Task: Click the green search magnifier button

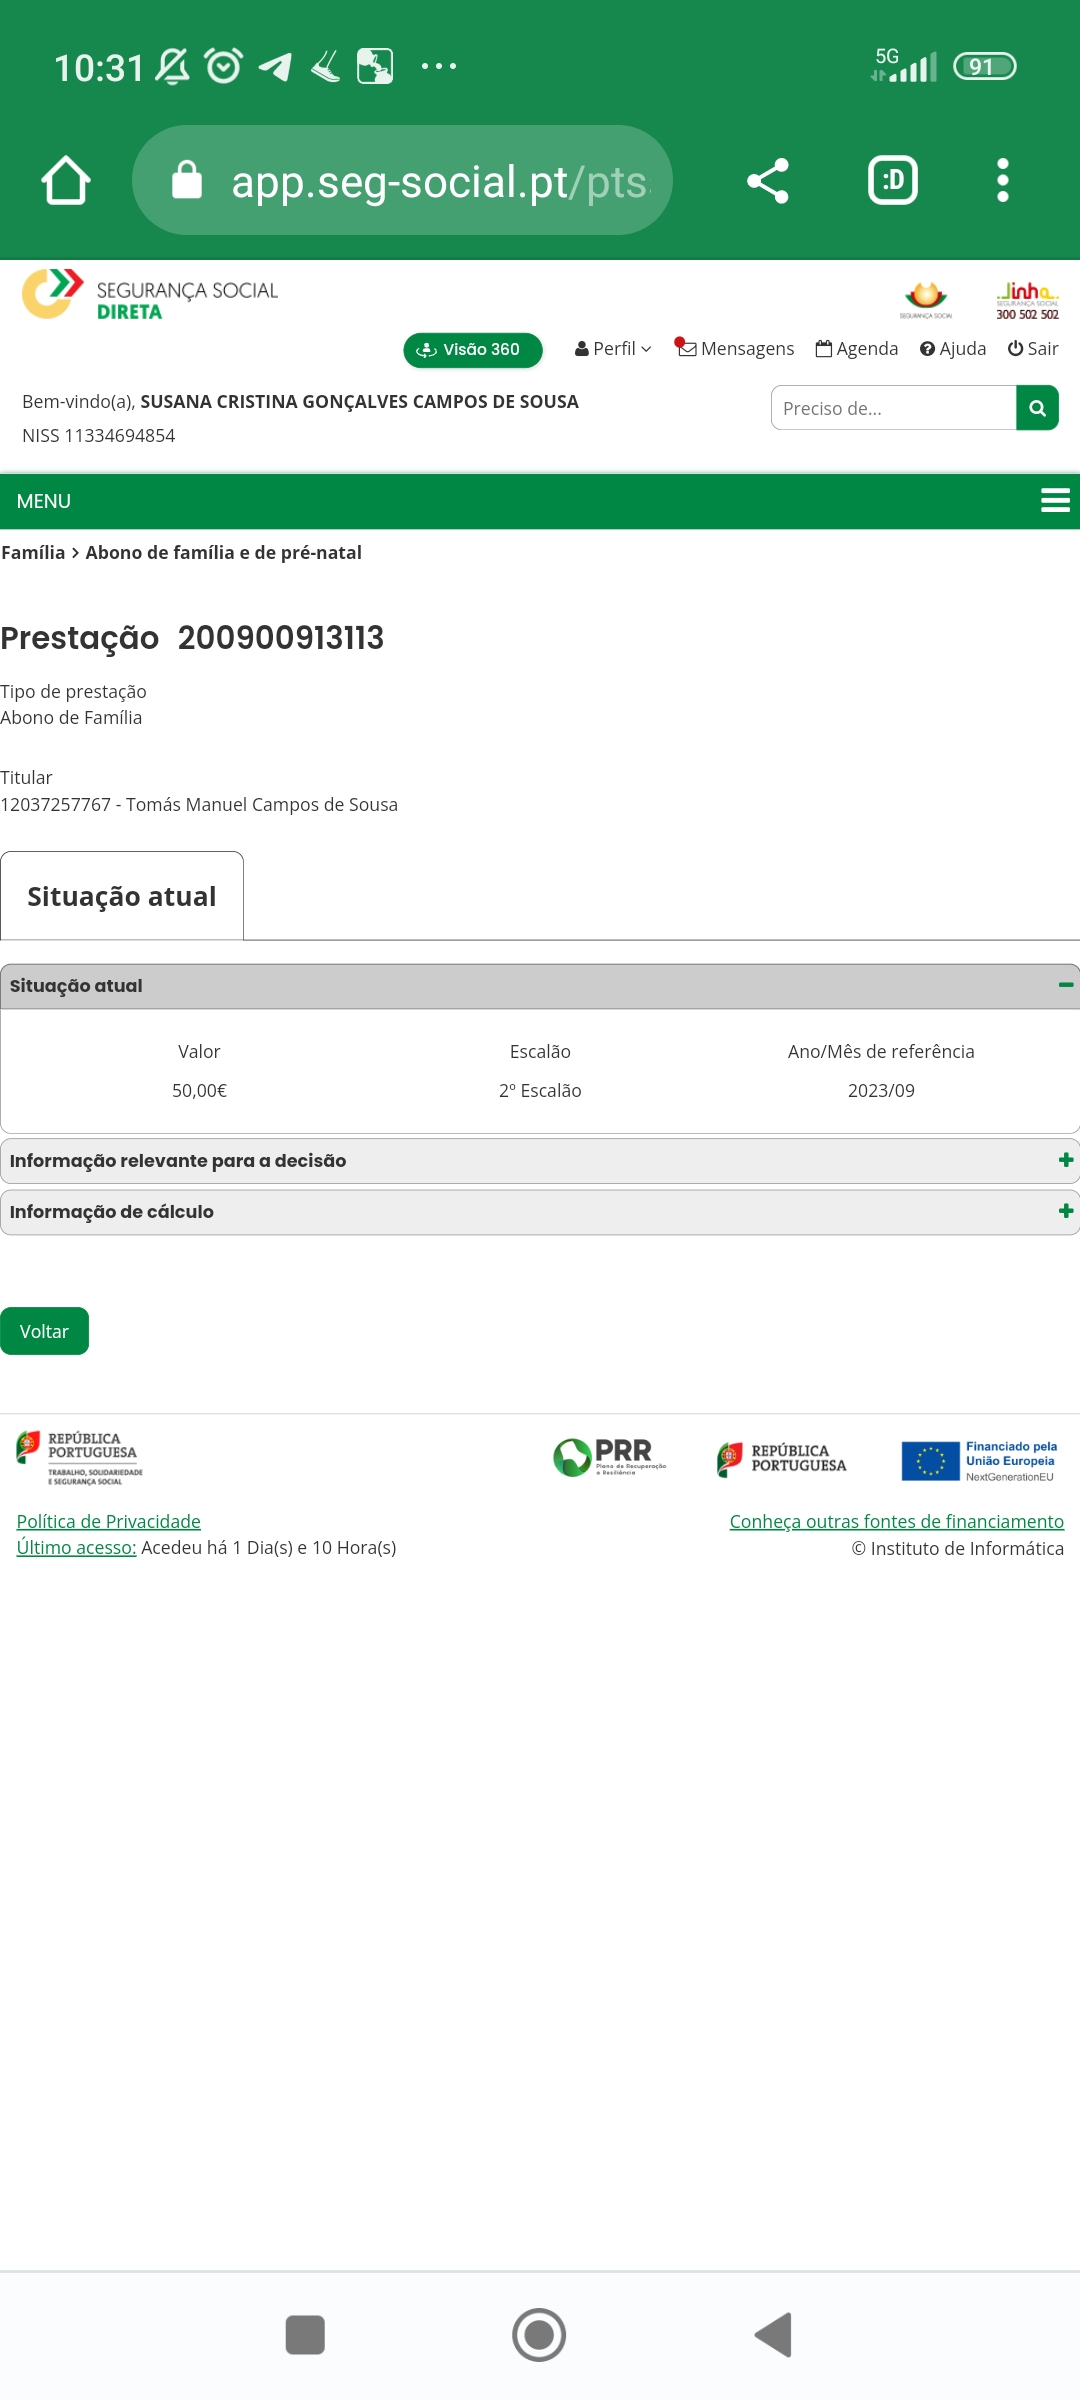Action: tap(1037, 408)
